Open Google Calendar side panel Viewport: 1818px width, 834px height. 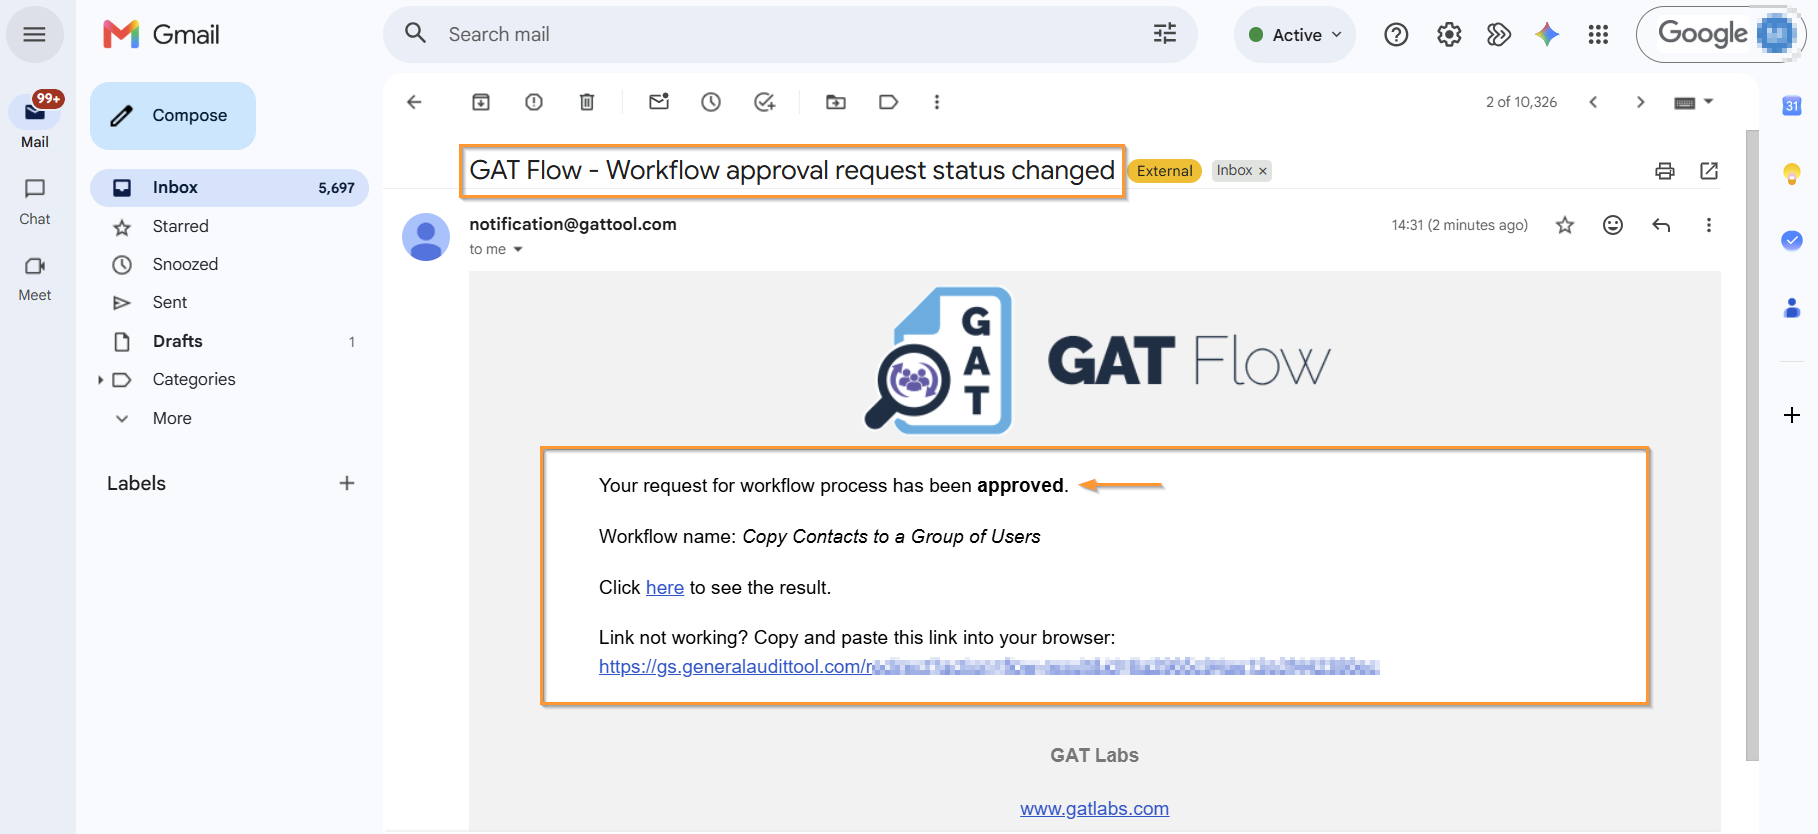pyautogui.click(x=1792, y=105)
